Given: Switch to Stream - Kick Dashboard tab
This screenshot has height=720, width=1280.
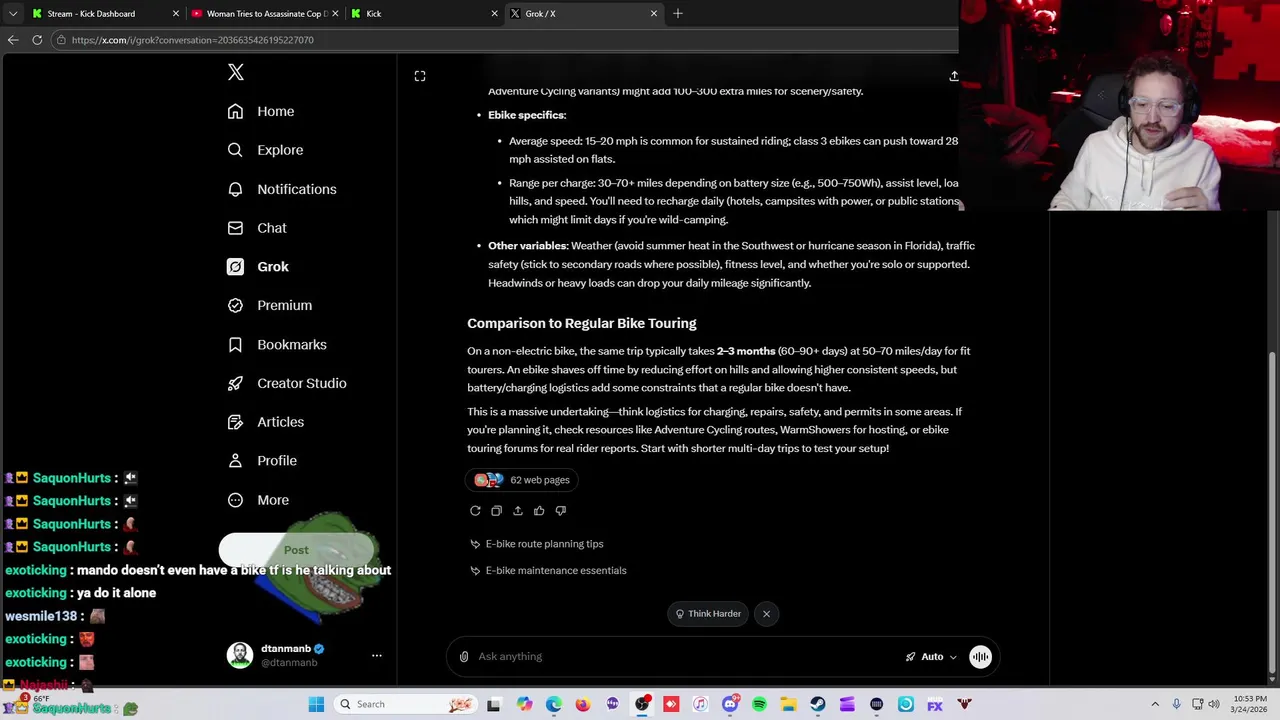Looking at the screenshot, I should [x=105, y=14].
